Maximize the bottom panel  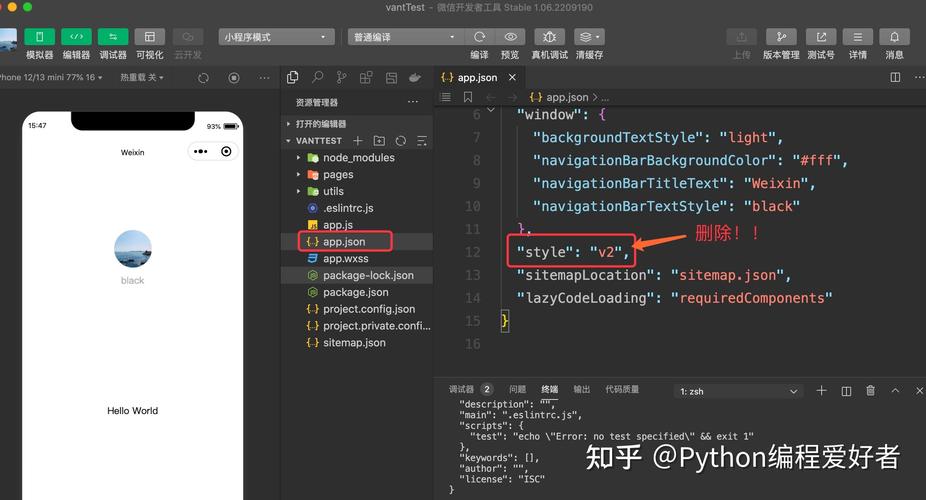pos(895,391)
